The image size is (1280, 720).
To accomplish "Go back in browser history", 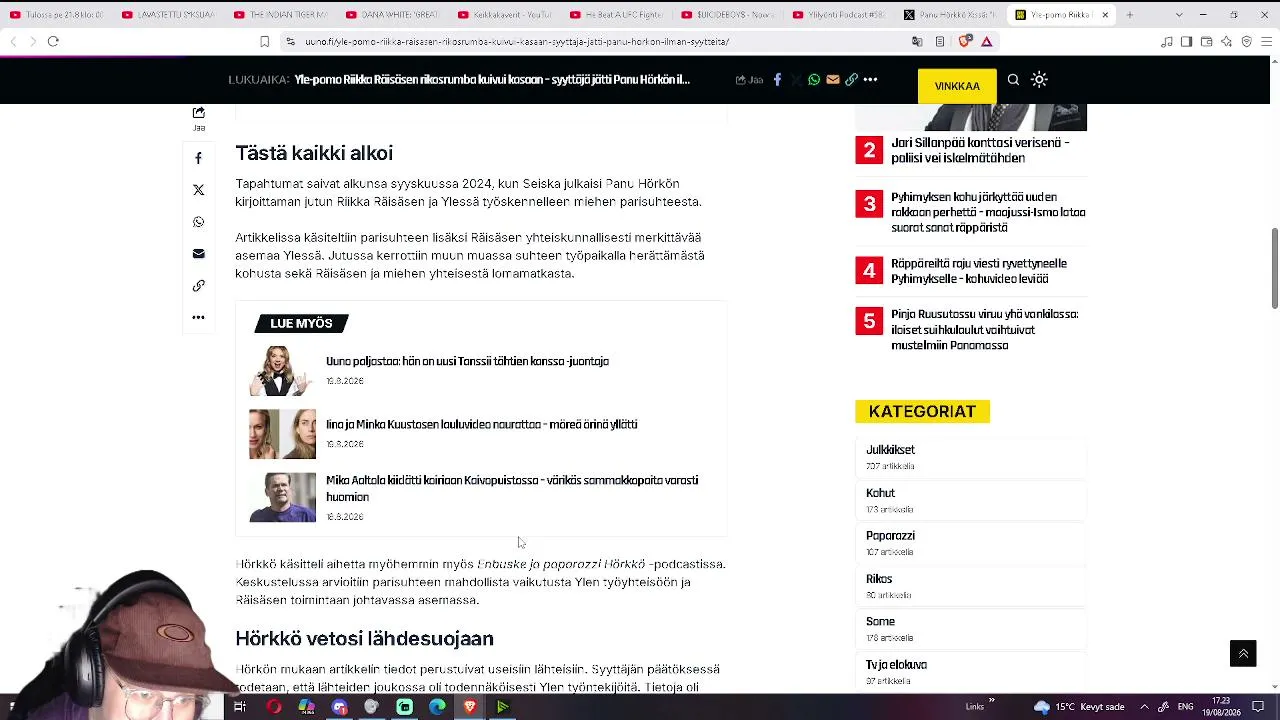I will pos(13,41).
